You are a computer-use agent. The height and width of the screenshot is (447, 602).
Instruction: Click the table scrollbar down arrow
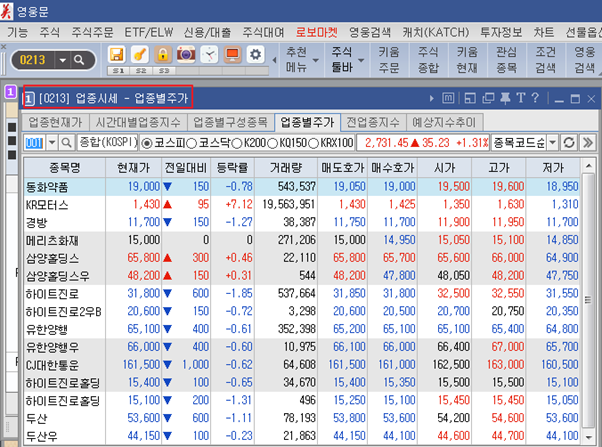click(588, 437)
